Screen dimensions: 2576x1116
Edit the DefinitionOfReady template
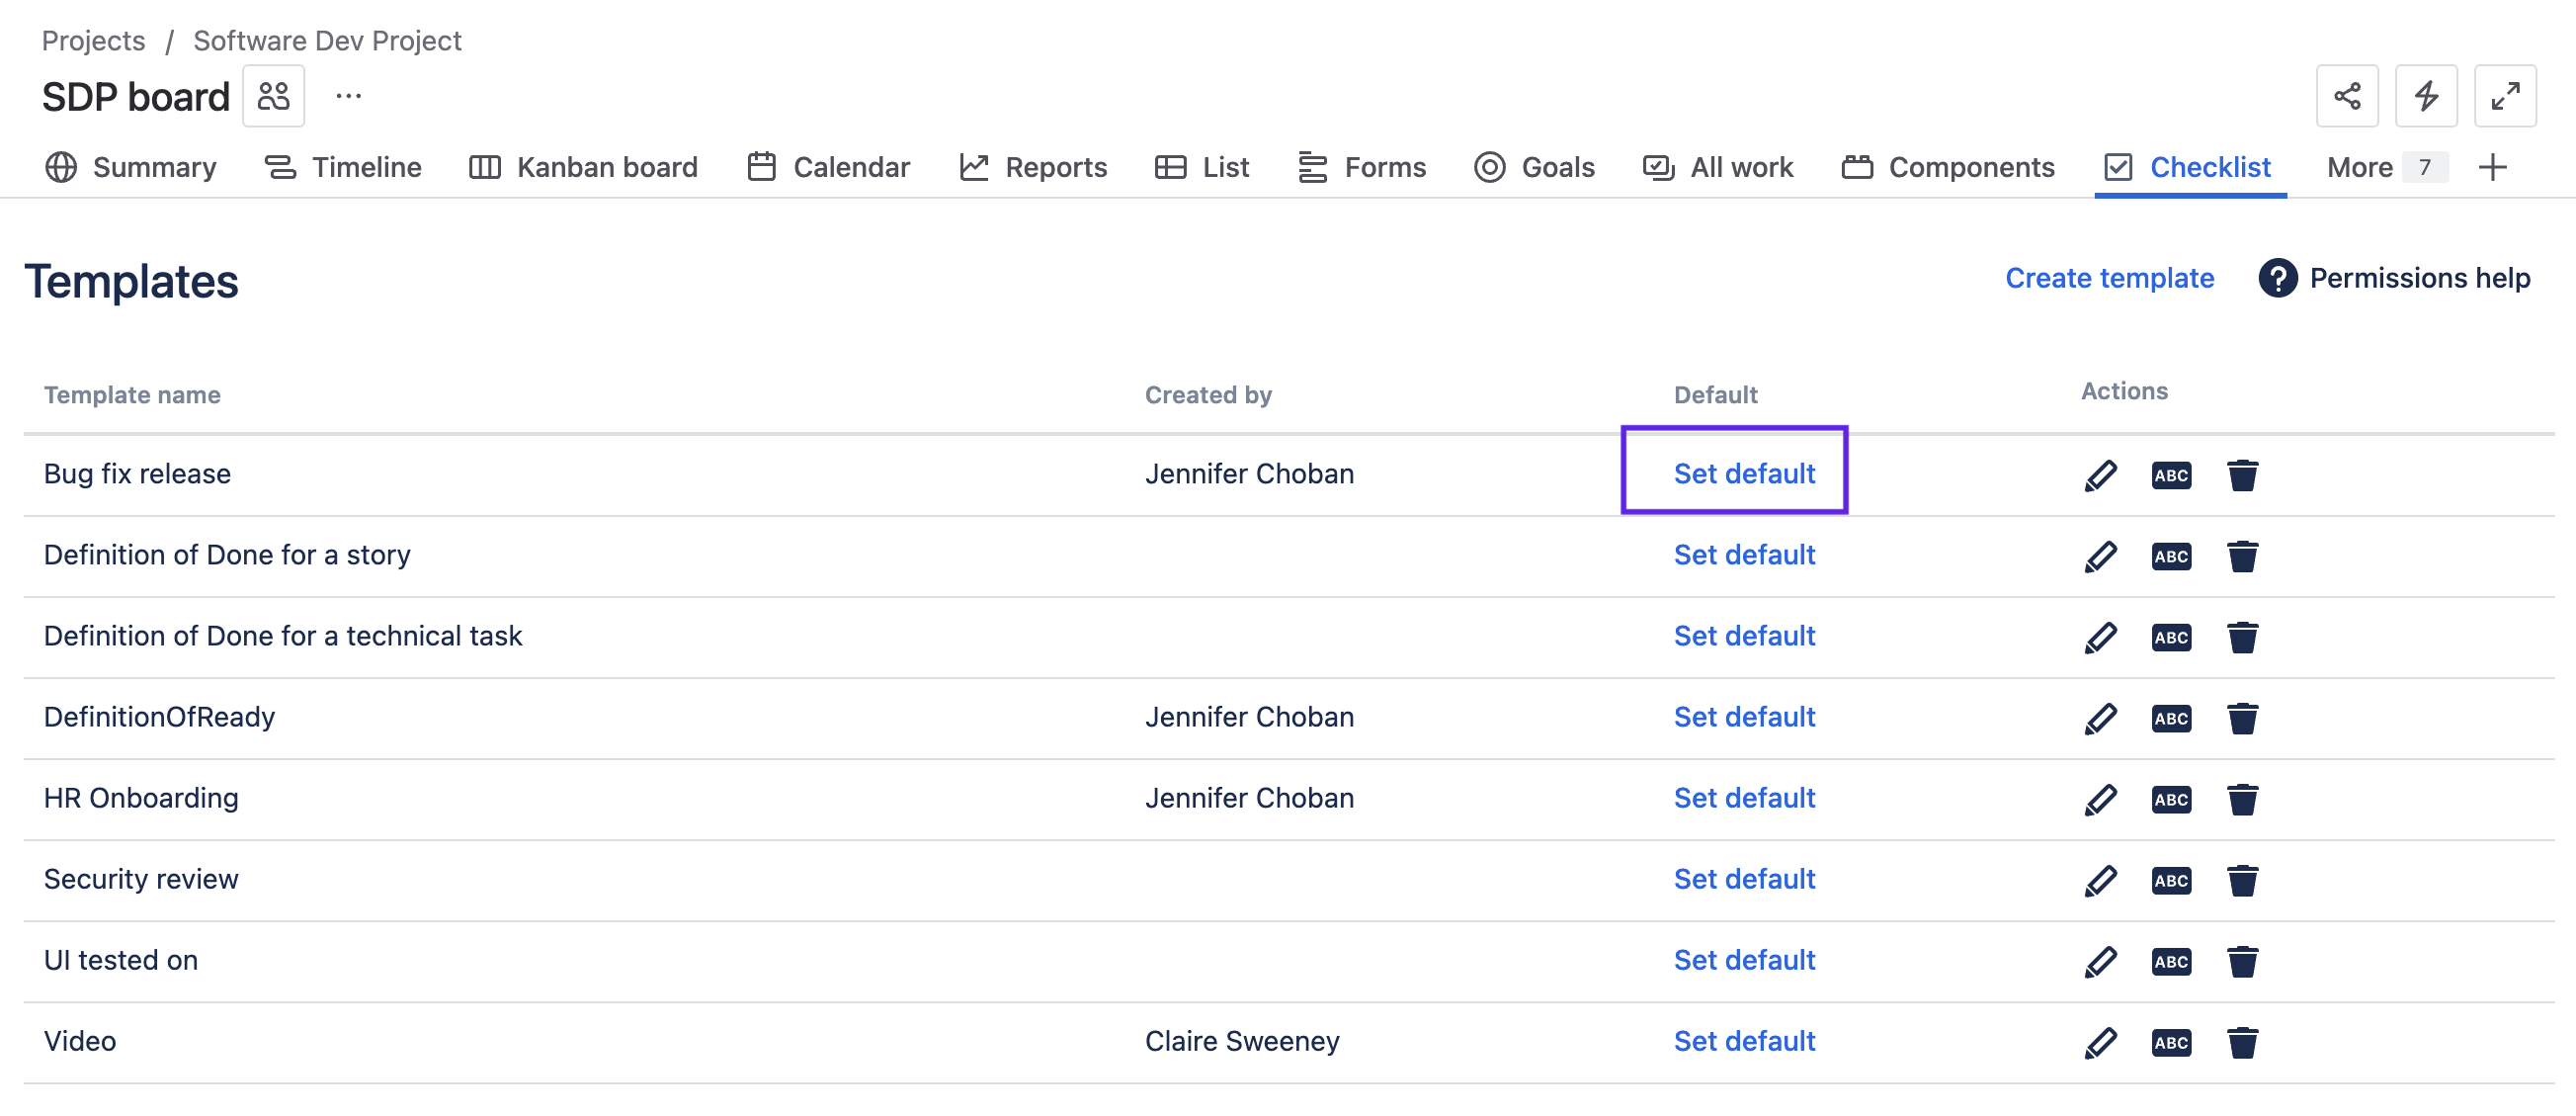(2100, 718)
